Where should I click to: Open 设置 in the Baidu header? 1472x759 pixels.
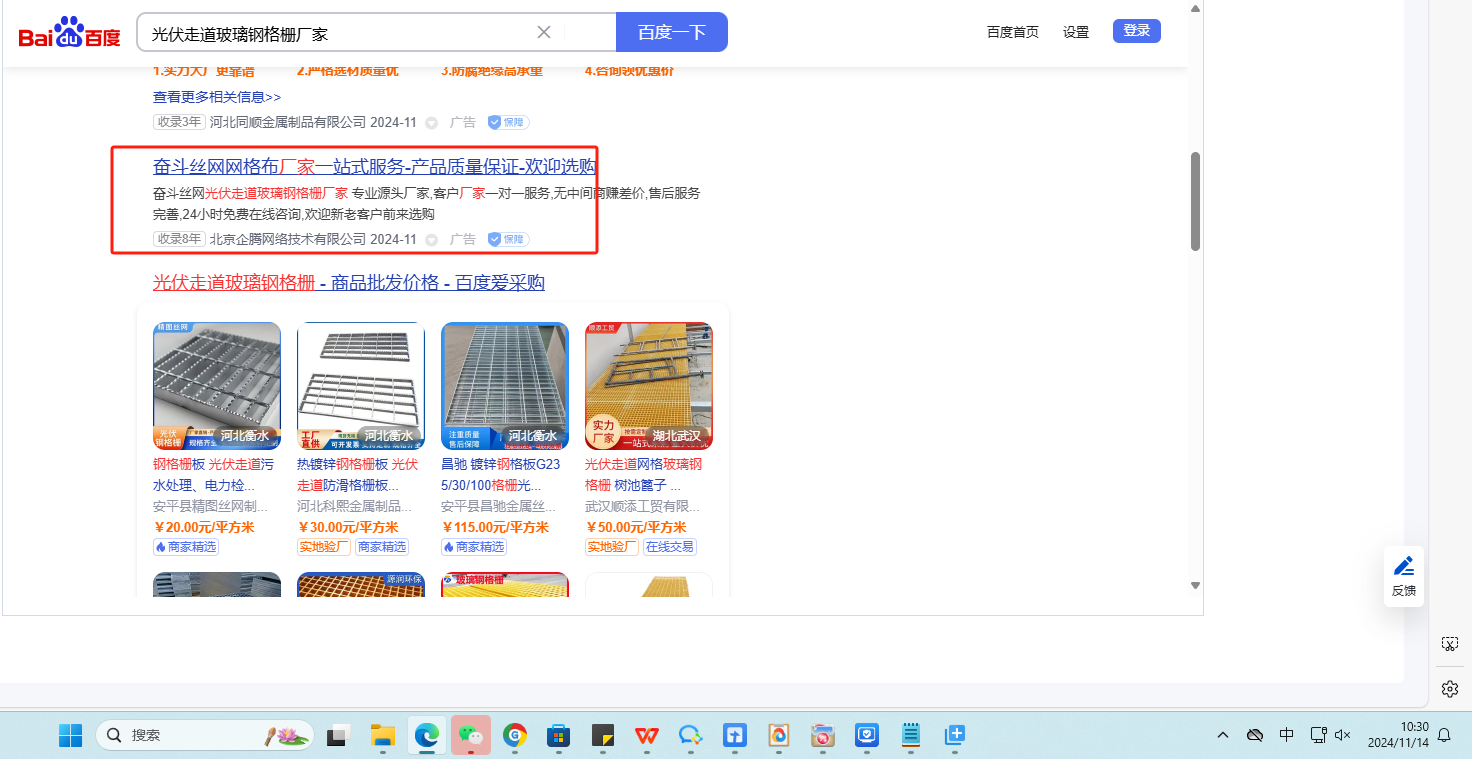pyautogui.click(x=1076, y=32)
